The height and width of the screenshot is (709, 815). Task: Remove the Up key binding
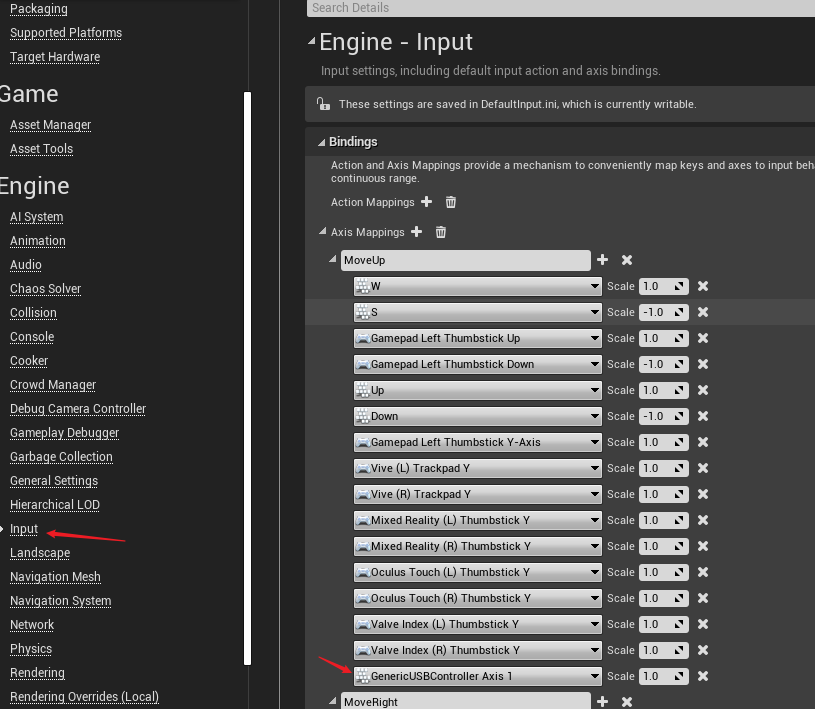tap(703, 390)
